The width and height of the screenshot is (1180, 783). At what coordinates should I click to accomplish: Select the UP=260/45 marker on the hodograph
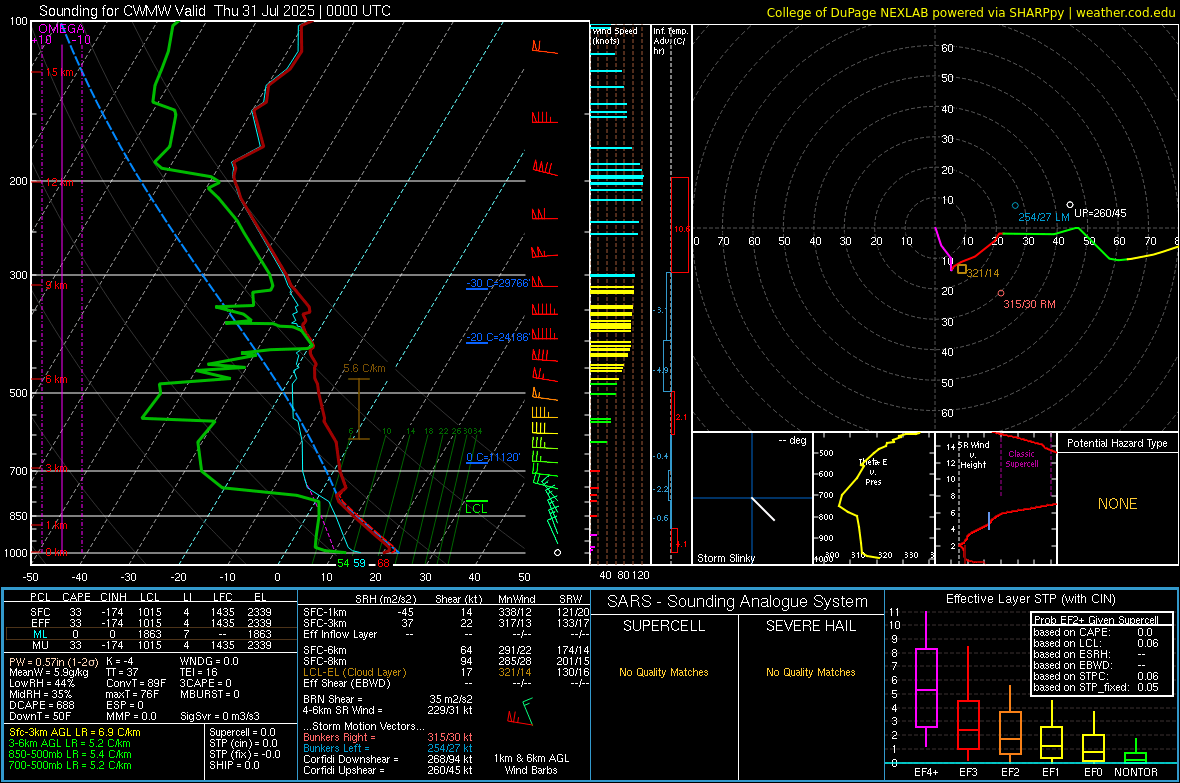point(1070,205)
